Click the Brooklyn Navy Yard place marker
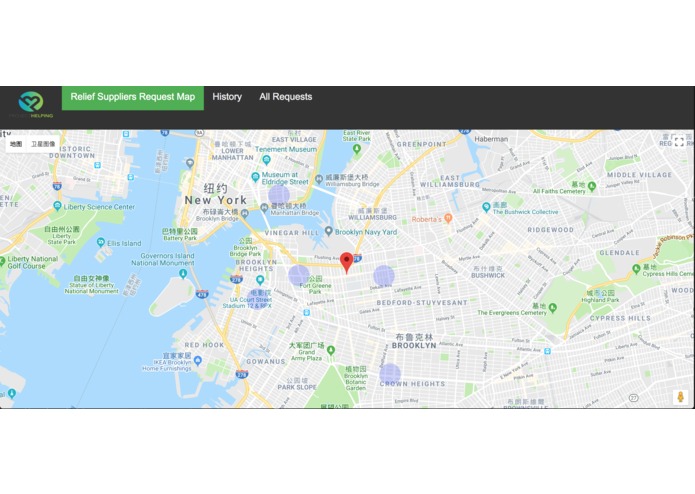 pyautogui.click(x=328, y=231)
